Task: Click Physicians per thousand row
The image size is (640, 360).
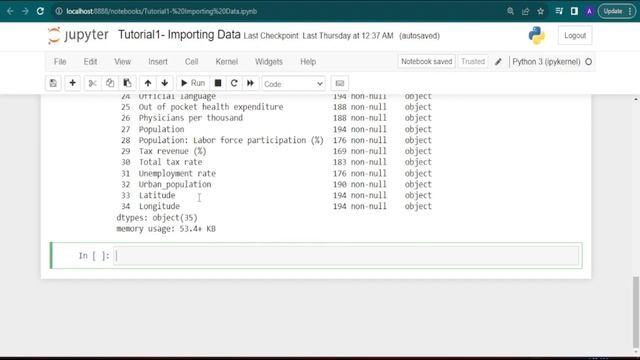Action: [276, 118]
